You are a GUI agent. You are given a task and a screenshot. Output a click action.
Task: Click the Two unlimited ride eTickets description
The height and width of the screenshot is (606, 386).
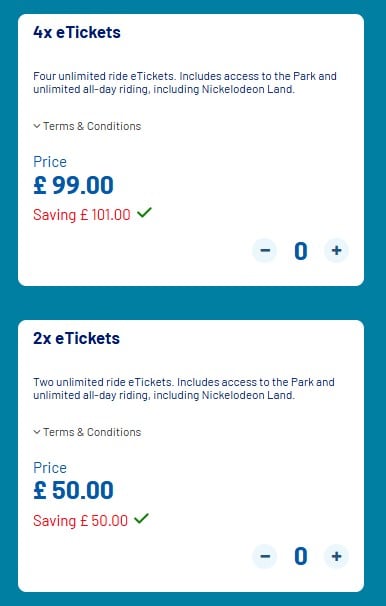coord(184,389)
